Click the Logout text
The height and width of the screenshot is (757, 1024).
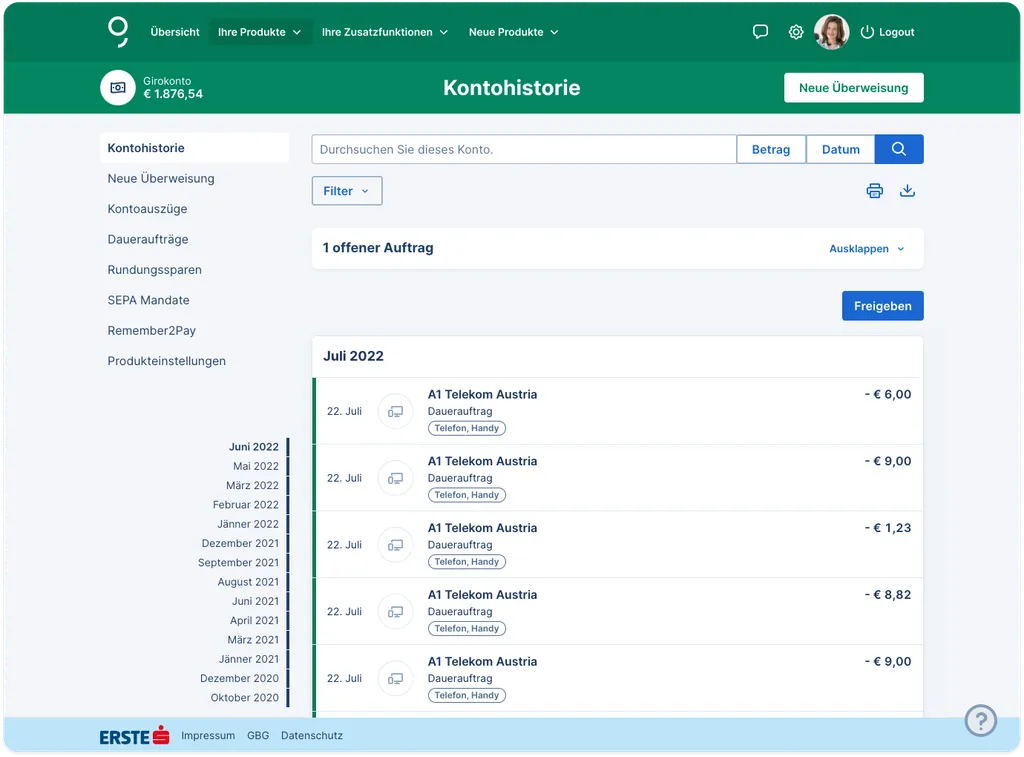(896, 32)
